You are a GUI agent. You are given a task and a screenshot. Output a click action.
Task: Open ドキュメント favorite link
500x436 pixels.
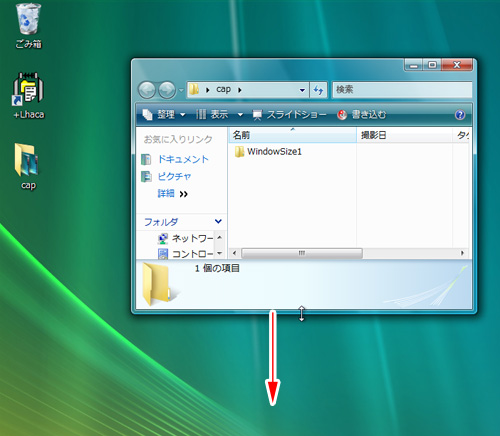click(175, 159)
